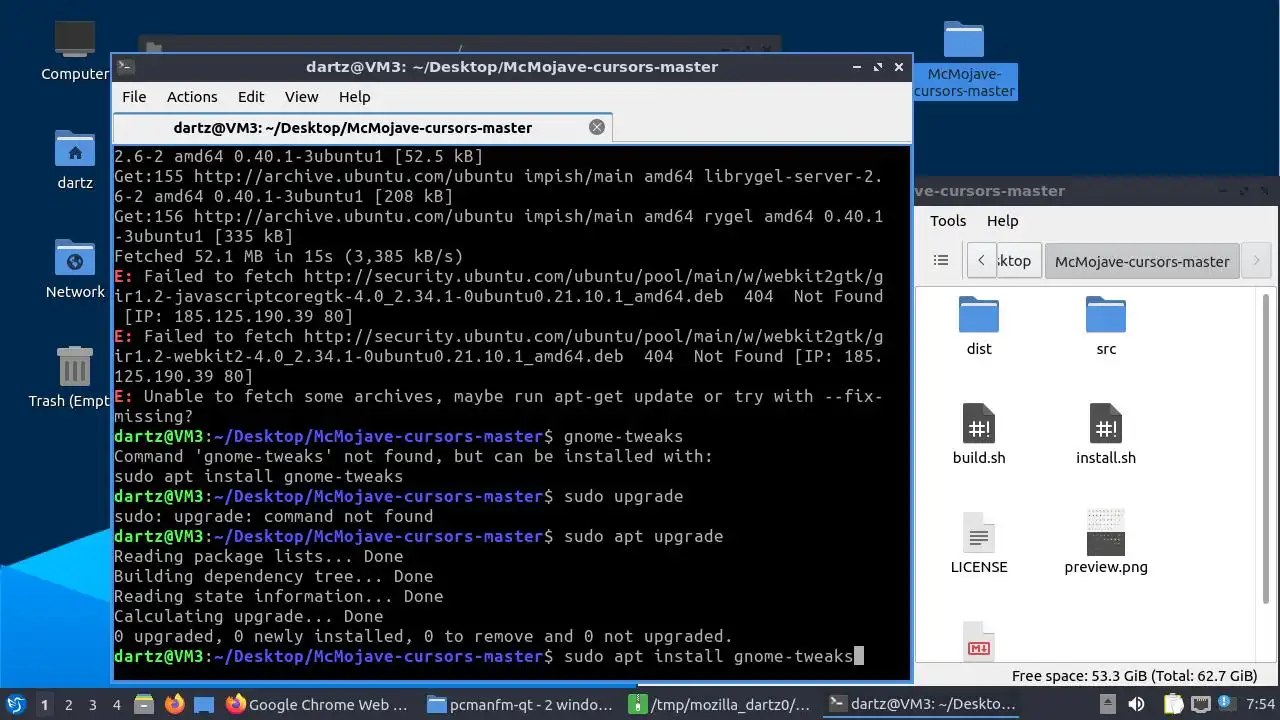The width and height of the screenshot is (1280, 720).
Task: Launch file manager from quick launch
Action: coord(144,705)
